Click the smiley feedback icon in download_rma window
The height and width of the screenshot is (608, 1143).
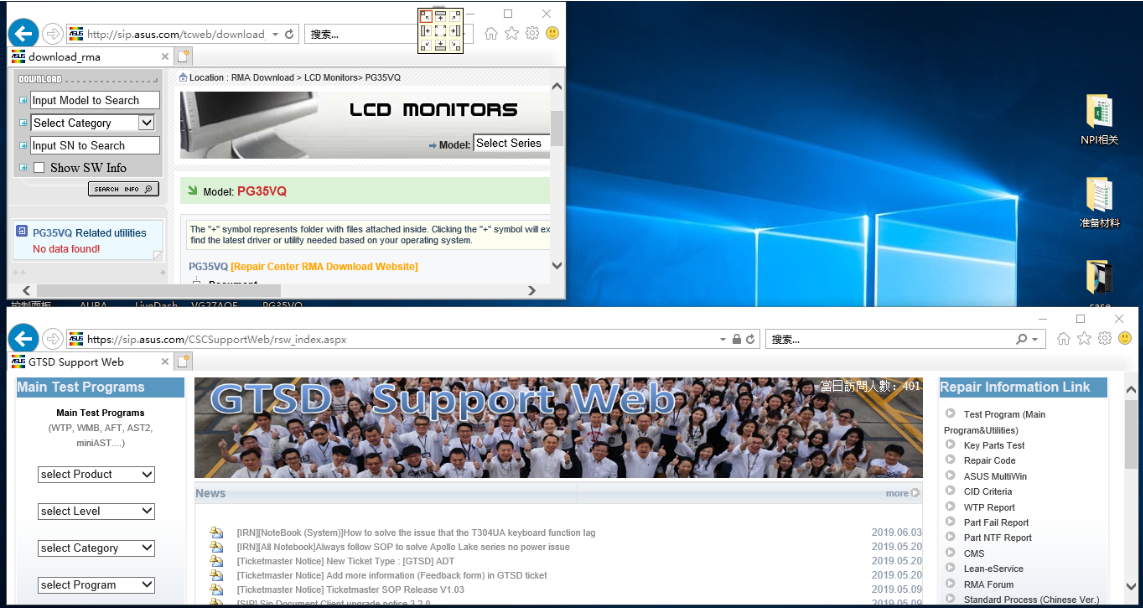553,34
